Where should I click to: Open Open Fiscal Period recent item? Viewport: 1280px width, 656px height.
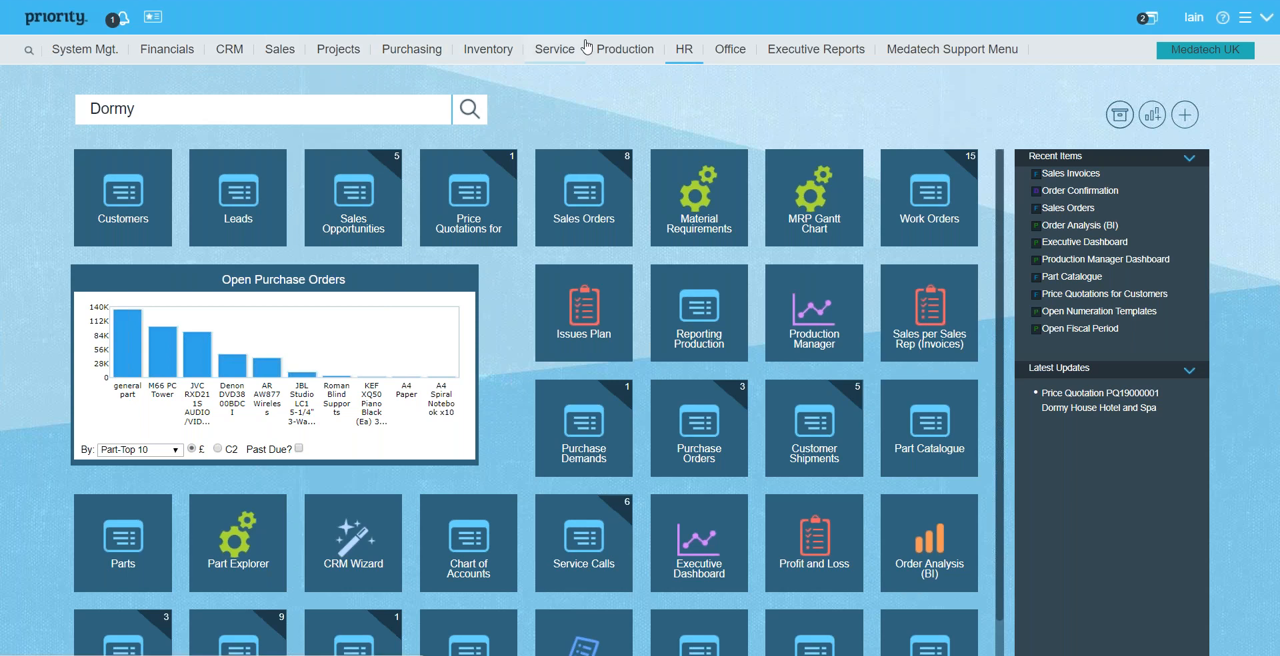(1080, 328)
